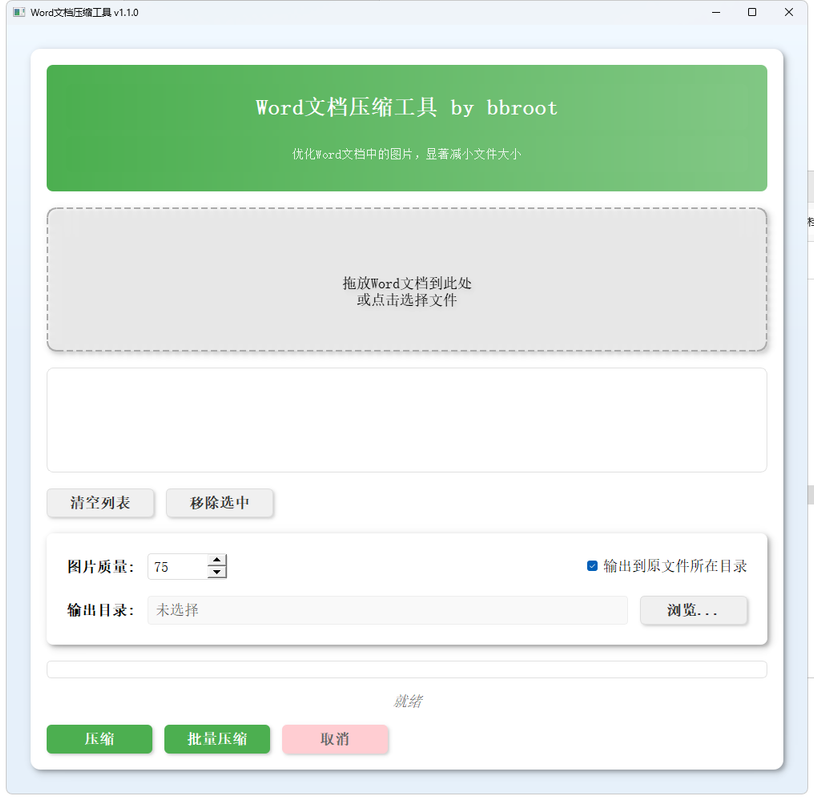
Task: Toggle the 输出到原文件所在目录 checkbox
Action: coord(592,566)
